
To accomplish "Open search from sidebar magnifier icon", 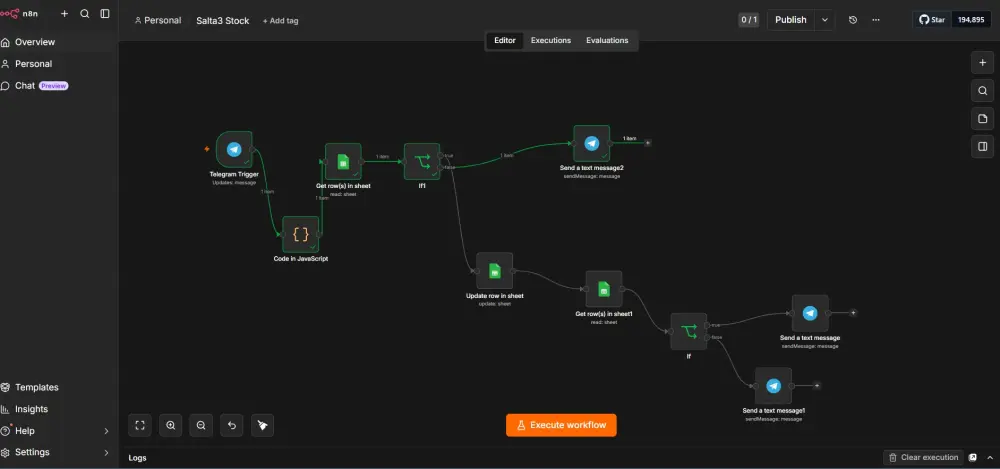I will click(85, 13).
